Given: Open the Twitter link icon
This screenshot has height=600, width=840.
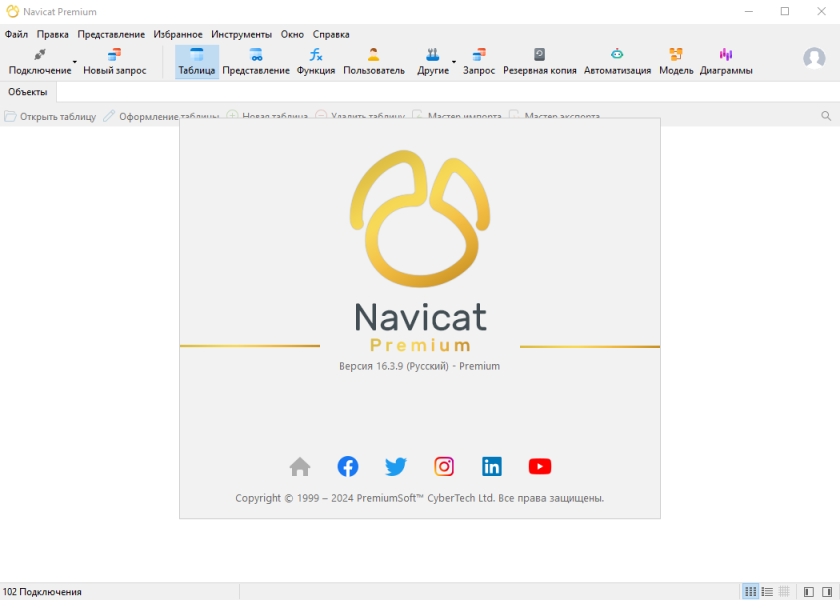Looking at the screenshot, I should (396, 467).
